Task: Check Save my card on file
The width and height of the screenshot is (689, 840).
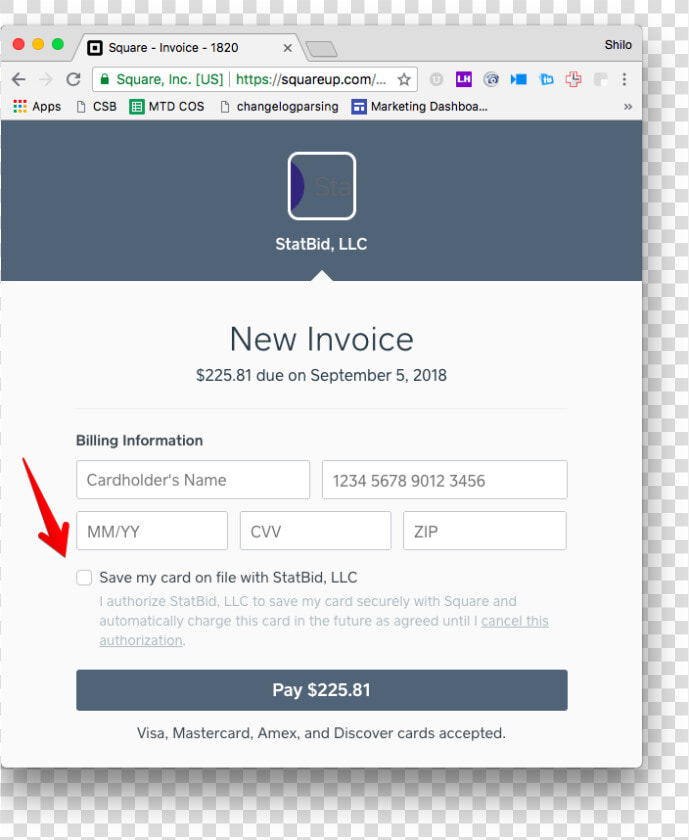Action: [x=84, y=578]
